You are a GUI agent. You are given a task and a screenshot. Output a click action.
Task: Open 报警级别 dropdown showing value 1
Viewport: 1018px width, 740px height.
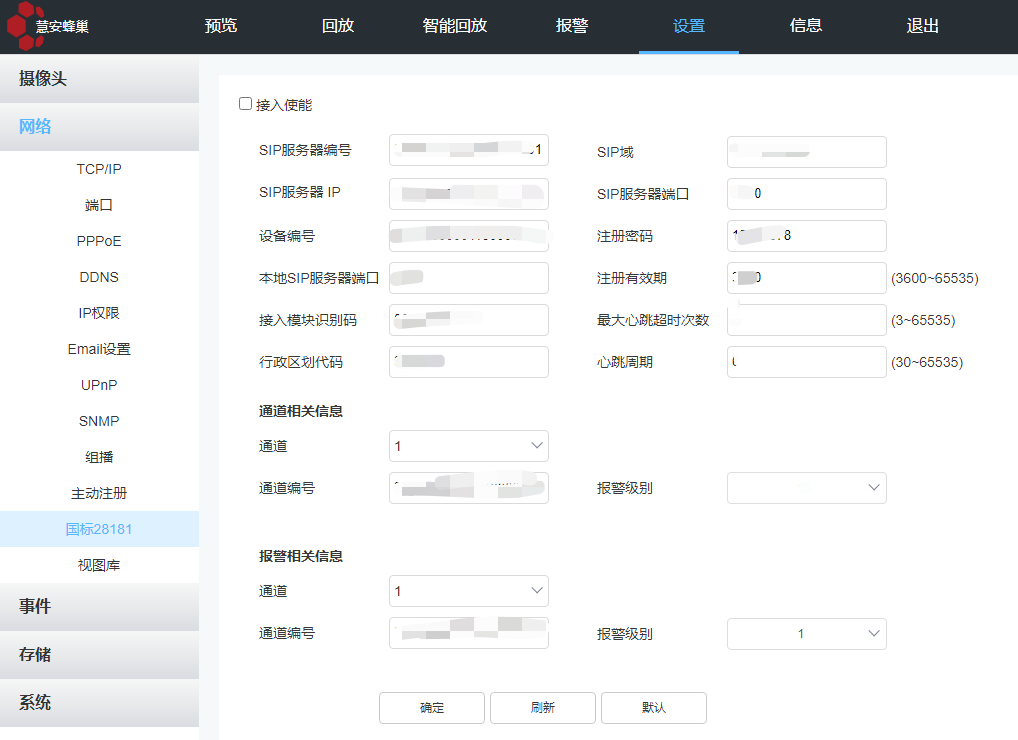[806, 634]
